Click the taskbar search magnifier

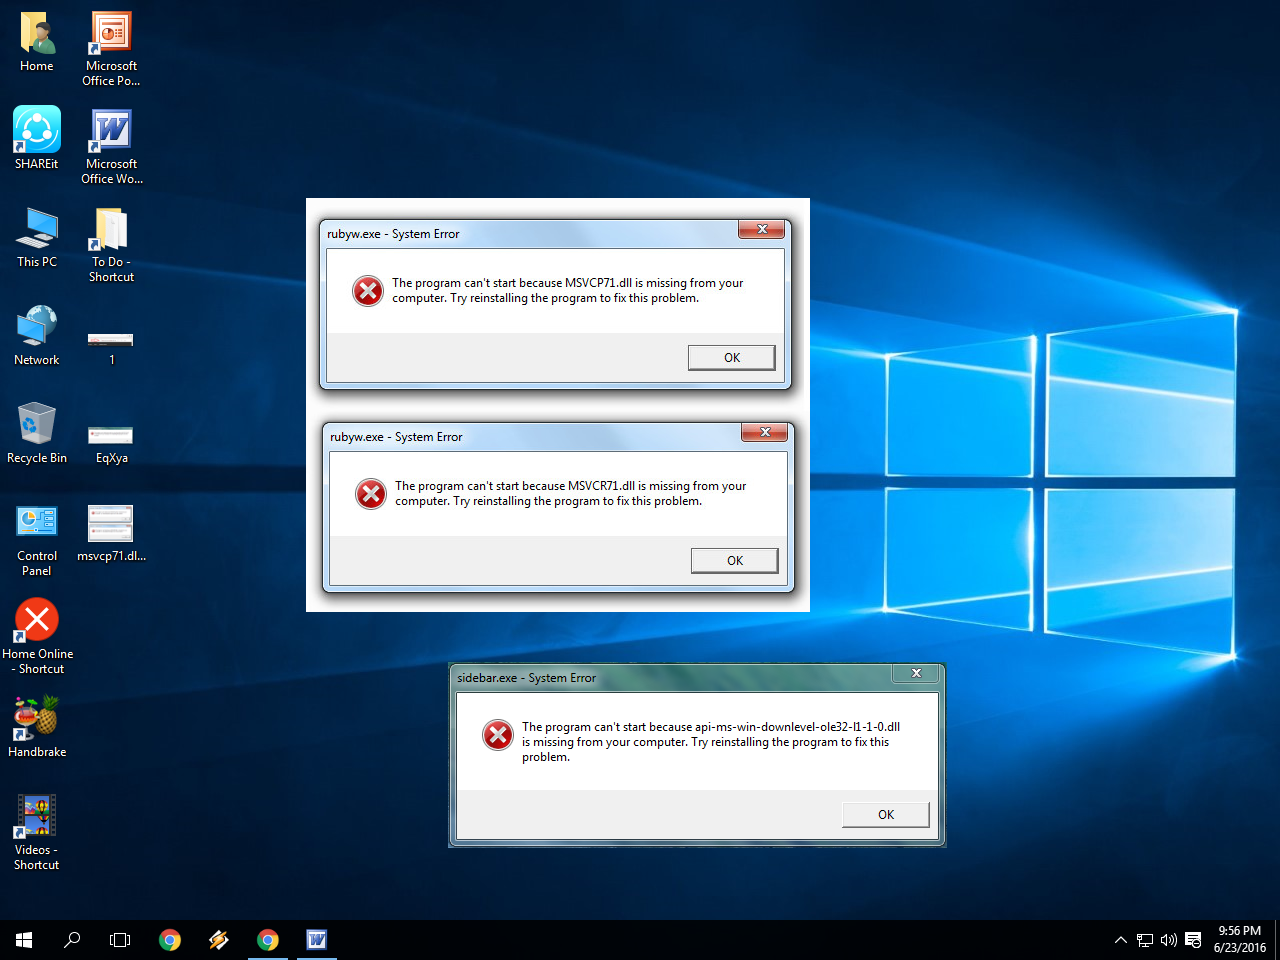point(72,940)
